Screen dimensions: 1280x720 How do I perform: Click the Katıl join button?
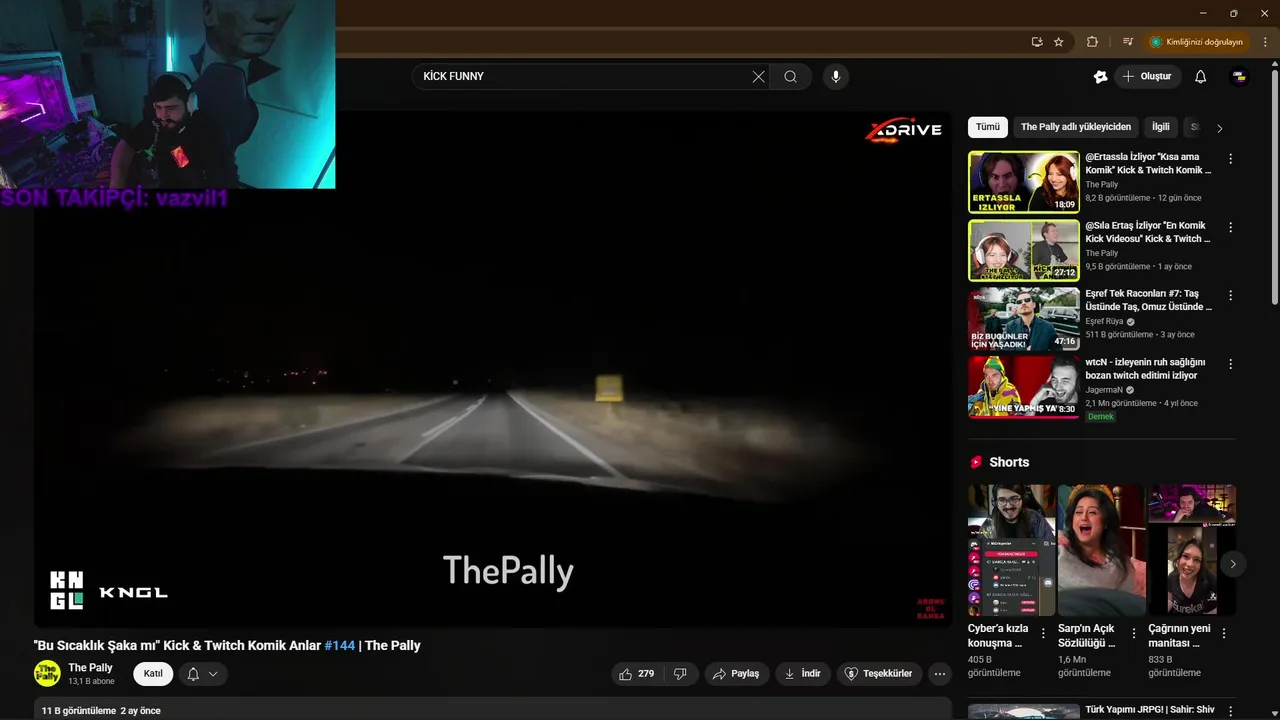pyautogui.click(x=153, y=674)
